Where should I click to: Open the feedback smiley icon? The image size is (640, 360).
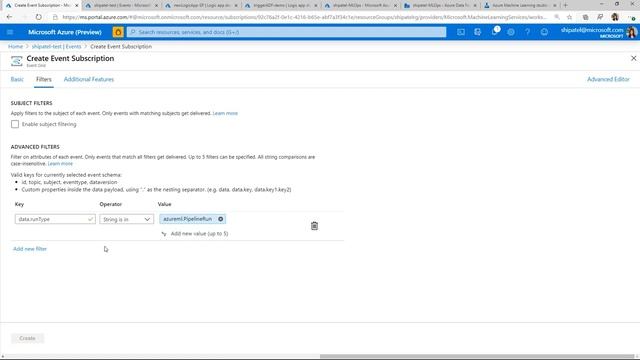pos(544,32)
